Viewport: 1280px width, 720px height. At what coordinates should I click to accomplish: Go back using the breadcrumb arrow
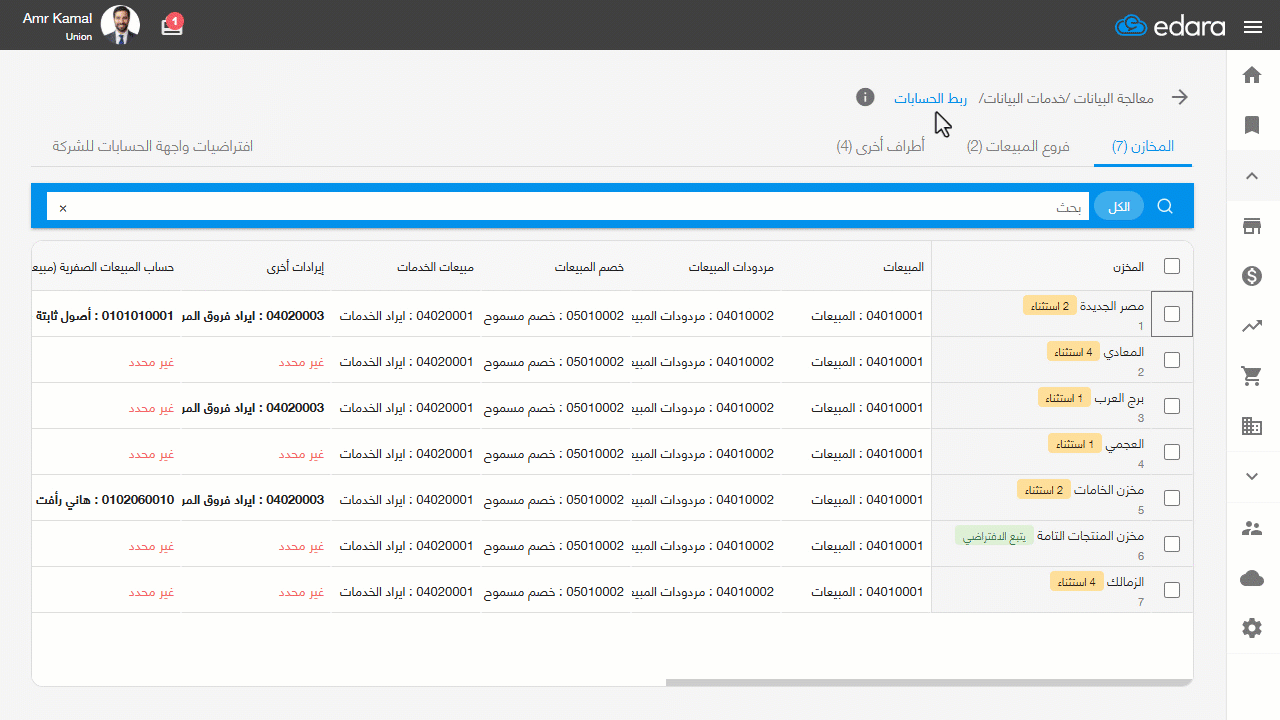point(1180,98)
